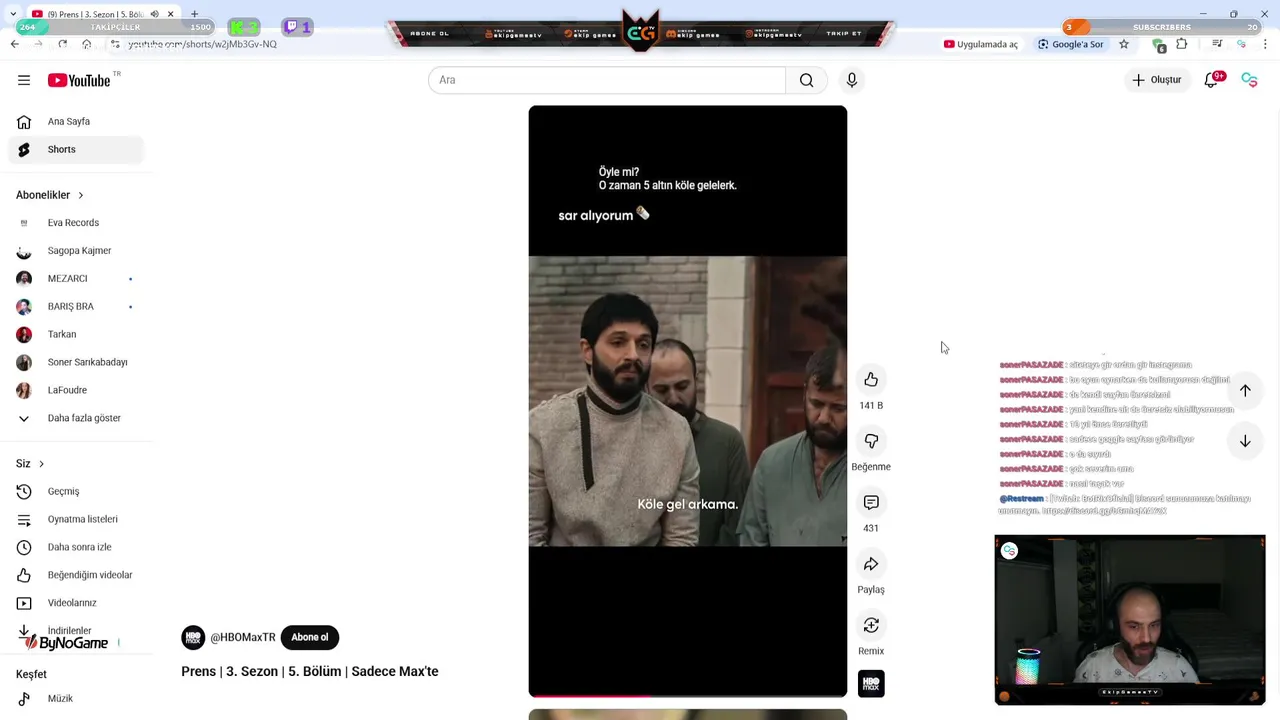Image resolution: width=1280 pixels, height=720 pixels.
Task: Bookmark this page with the star
Action: 1124,44
